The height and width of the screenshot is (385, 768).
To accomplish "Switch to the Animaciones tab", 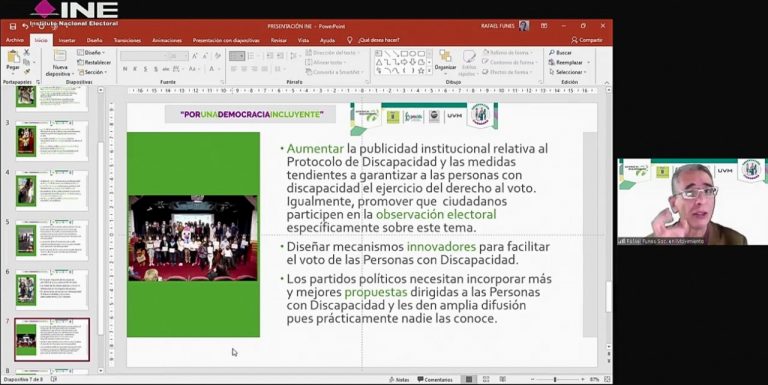I will pos(167,40).
